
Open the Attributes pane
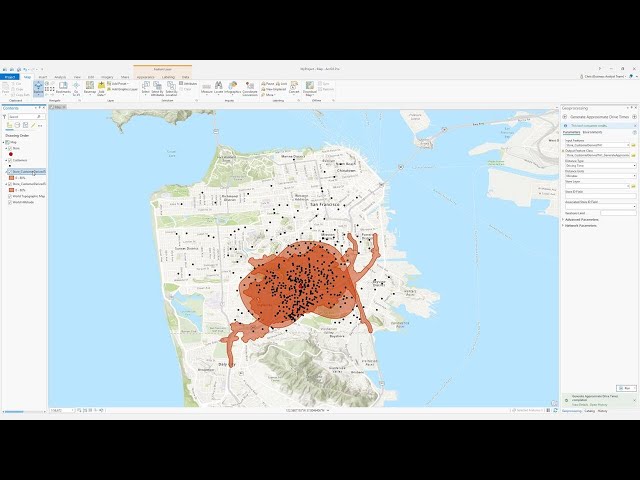click(188, 84)
